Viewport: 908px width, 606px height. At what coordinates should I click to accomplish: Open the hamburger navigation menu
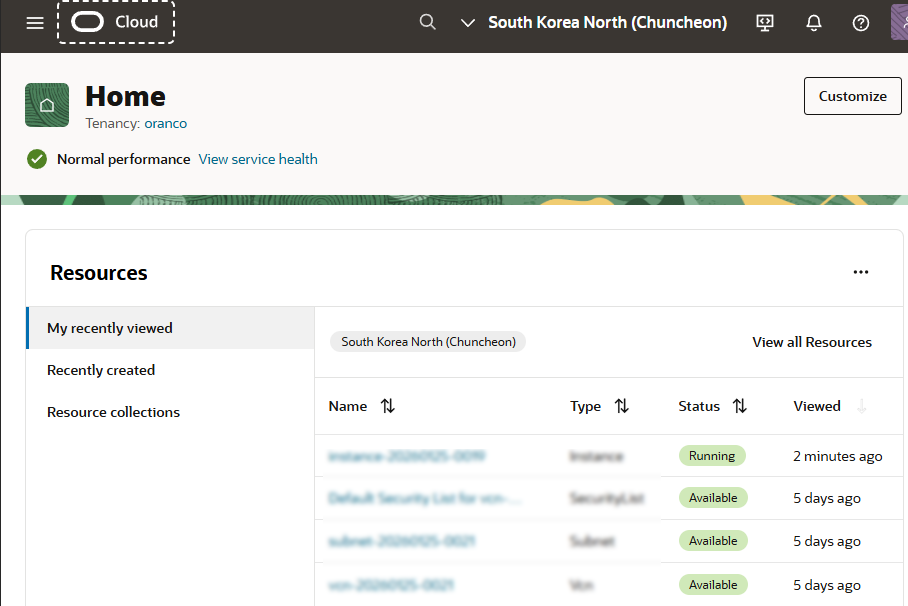(x=35, y=23)
